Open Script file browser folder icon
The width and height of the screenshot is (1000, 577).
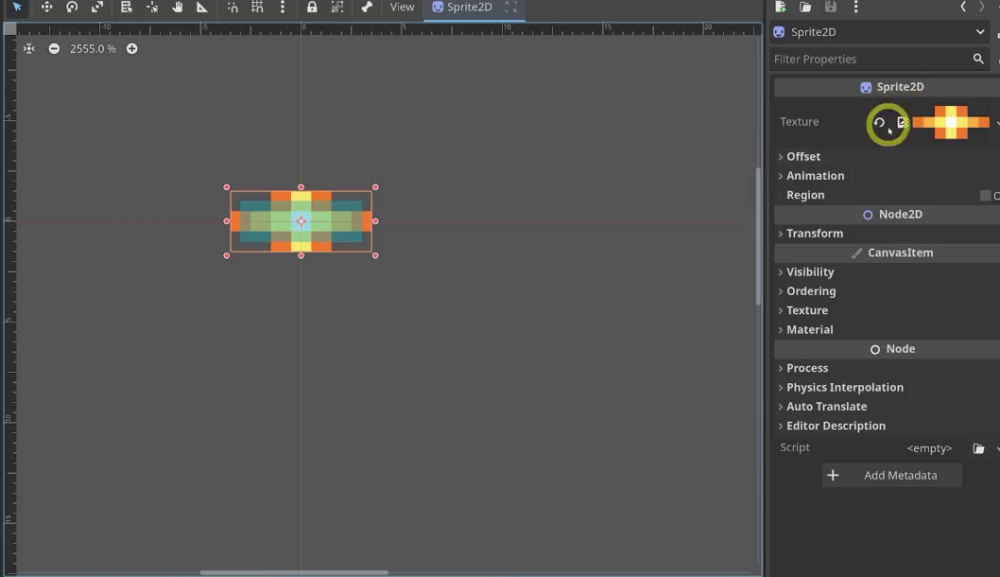pyautogui.click(x=978, y=448)
